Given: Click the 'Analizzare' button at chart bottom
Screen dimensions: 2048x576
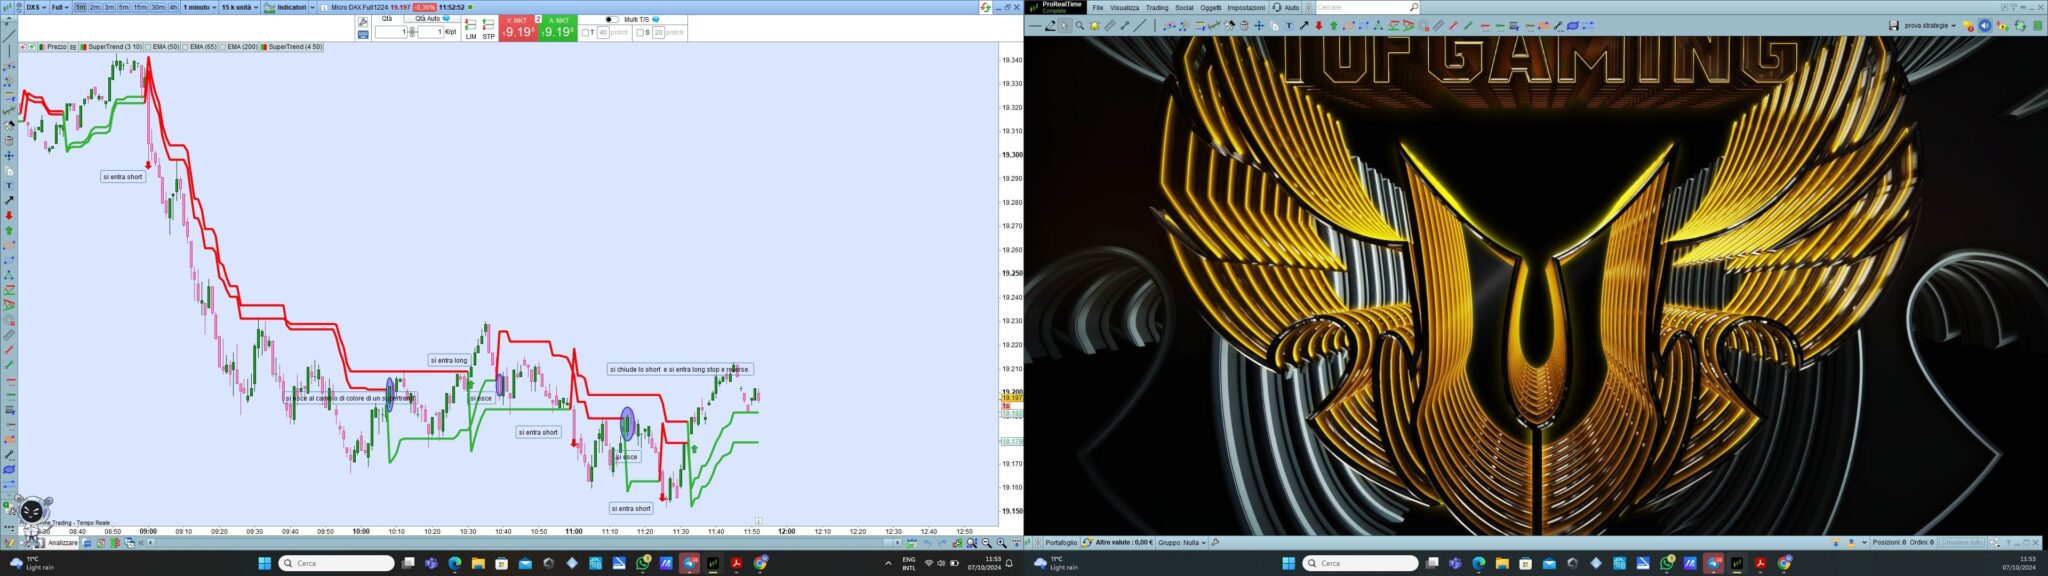Looking at the screenshot, I should (62, 543).
